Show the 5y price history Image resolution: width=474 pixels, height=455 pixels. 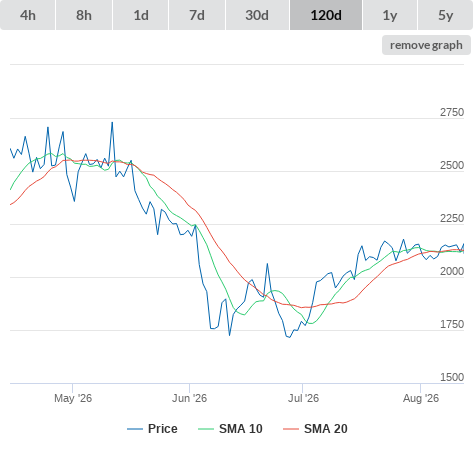pos(446,15)
